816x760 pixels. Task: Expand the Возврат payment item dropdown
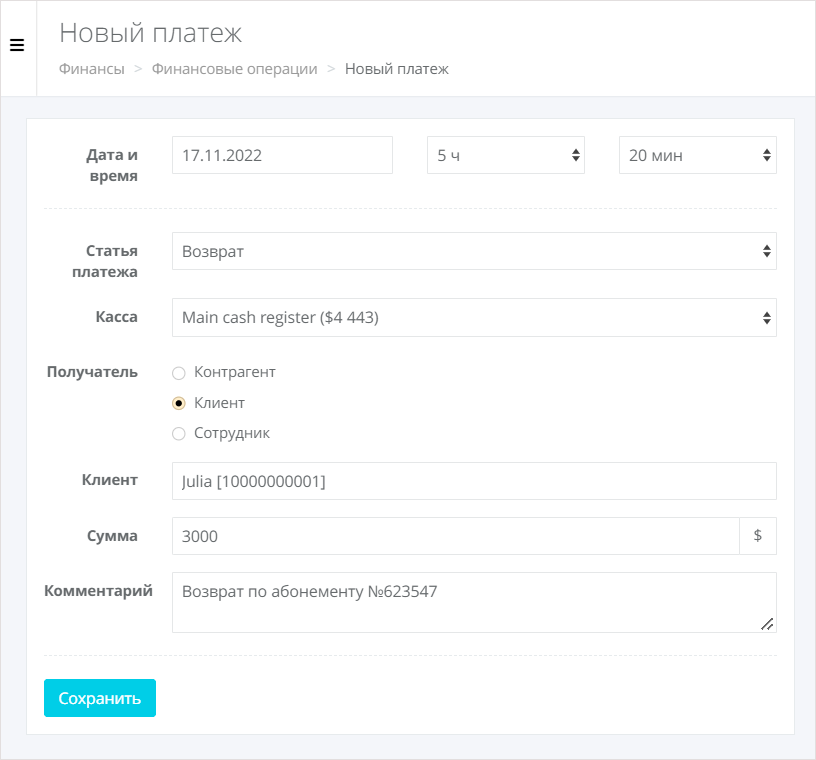click(x=475, y=251)
